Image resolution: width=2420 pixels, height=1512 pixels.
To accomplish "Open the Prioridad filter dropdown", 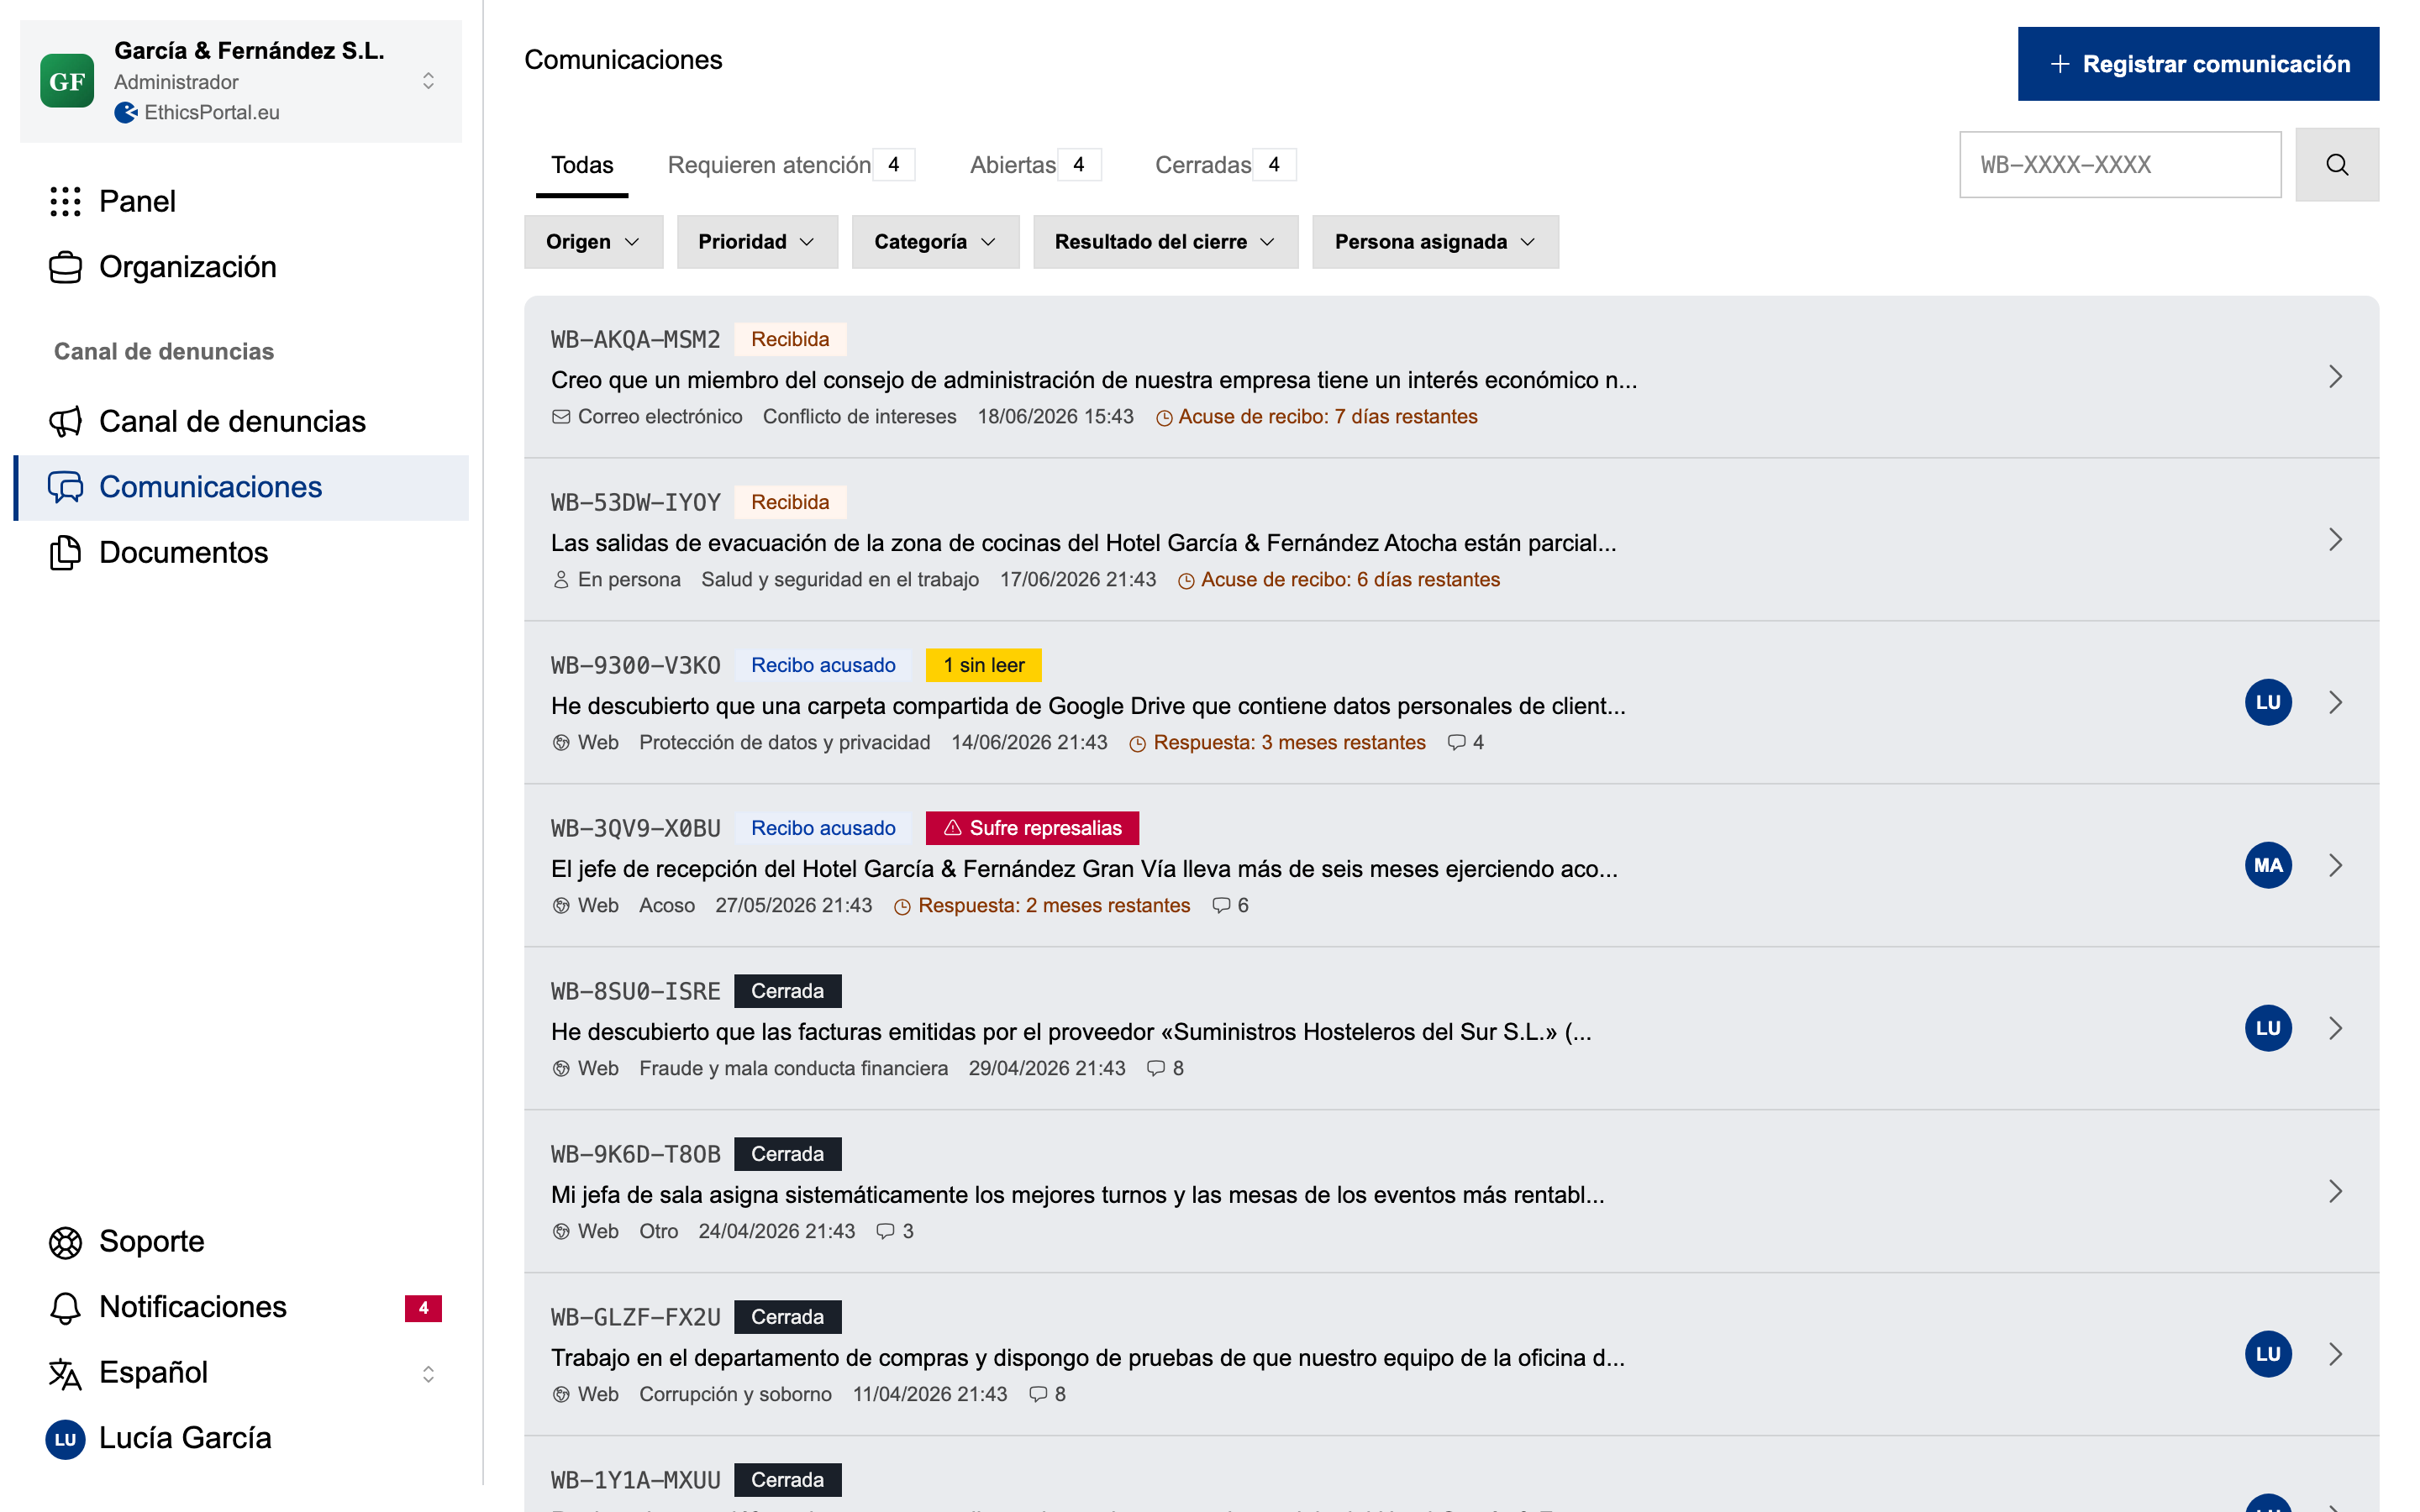I will [757, 242].
